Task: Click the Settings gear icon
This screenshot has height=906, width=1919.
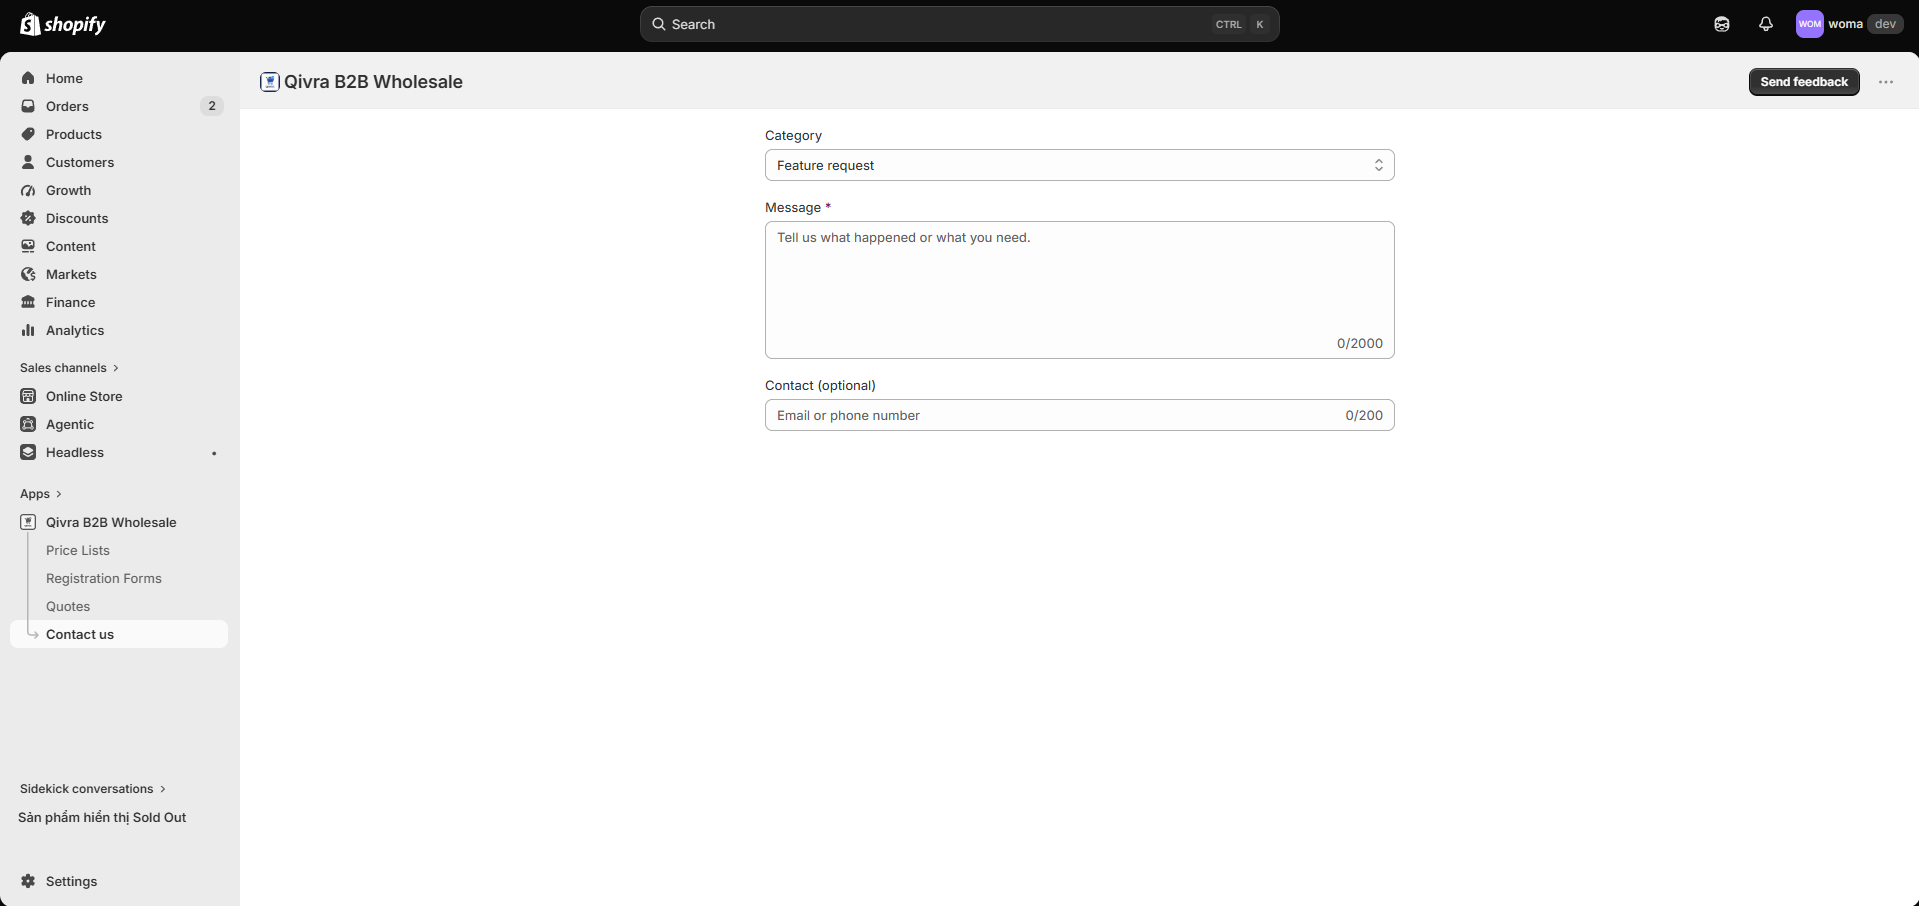Action: click(28, 881)
